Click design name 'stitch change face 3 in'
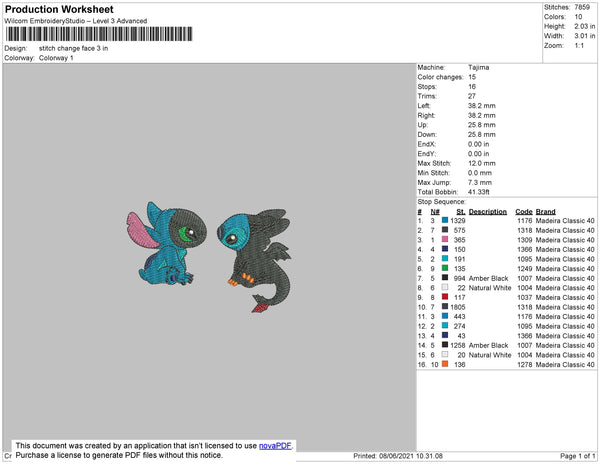Screen dimensions: 600x464 tap(73, 48)
